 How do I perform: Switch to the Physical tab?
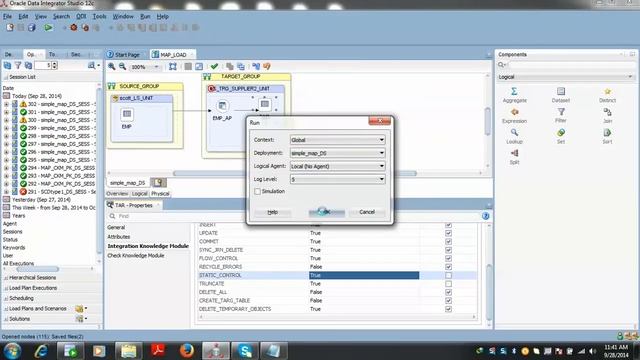pos(160,194)
